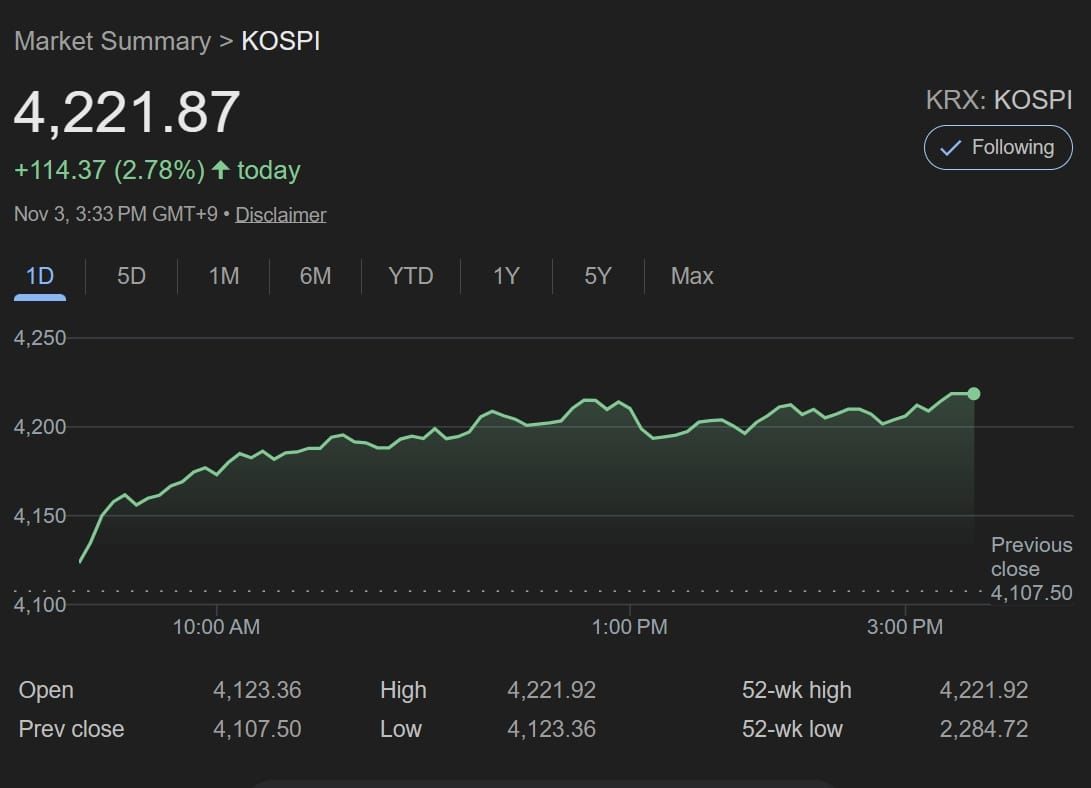Click the Previous close 4,107.50 annotation

pos(1030,568)
